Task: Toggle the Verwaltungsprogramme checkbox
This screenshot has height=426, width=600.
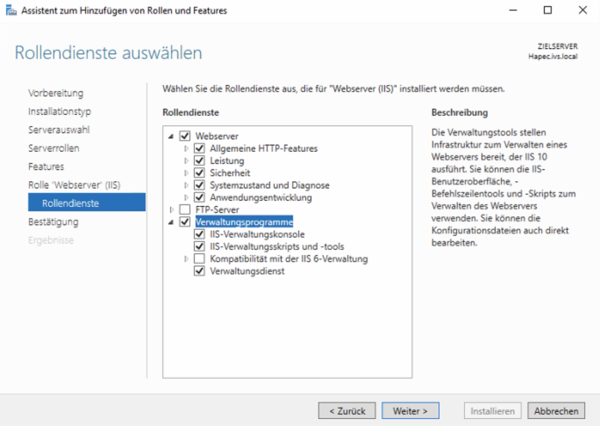Action: 185,222
